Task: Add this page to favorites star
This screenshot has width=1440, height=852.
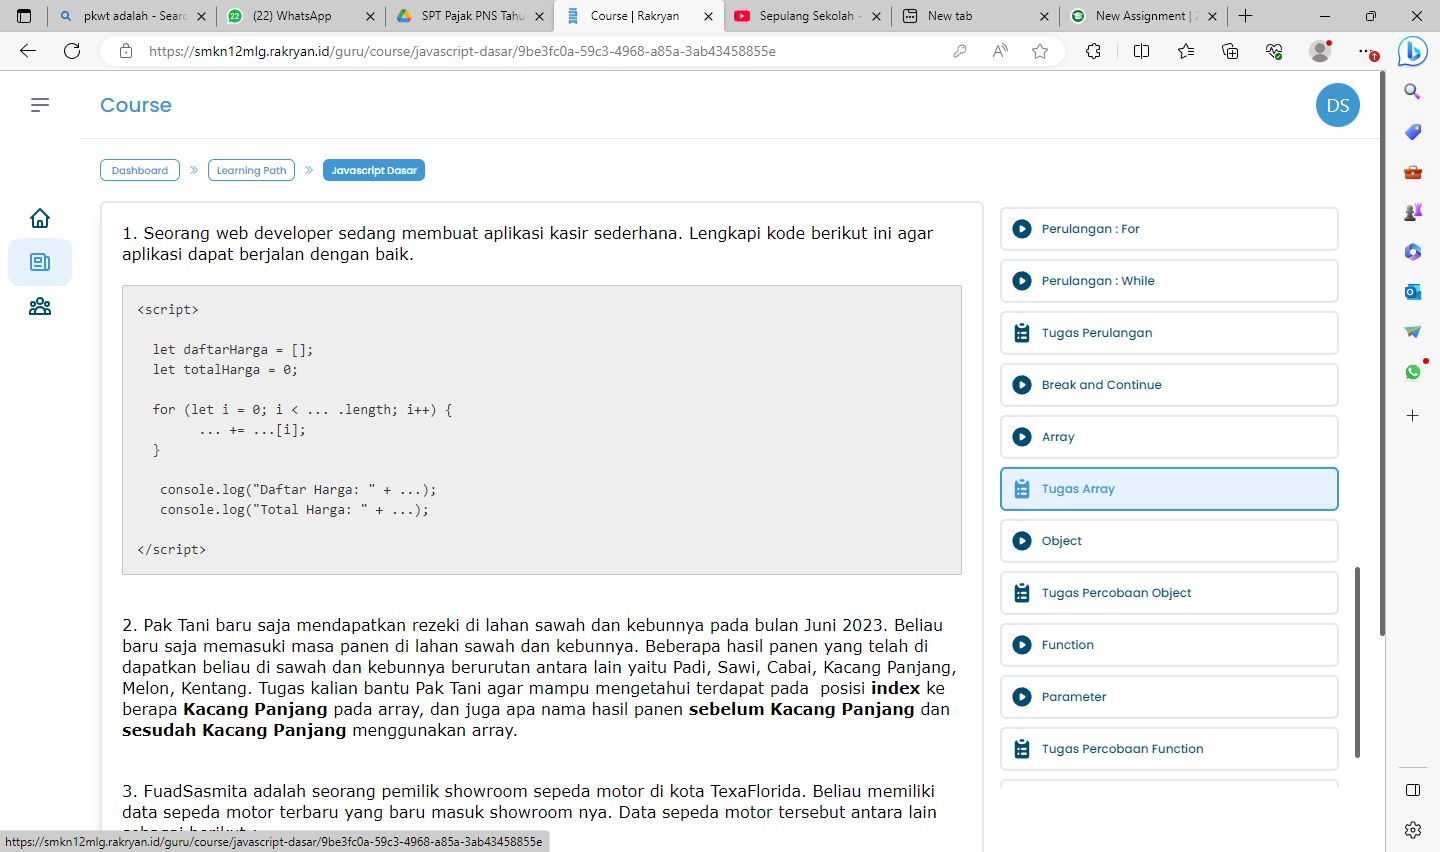Action: click(x=1040, y=51)
